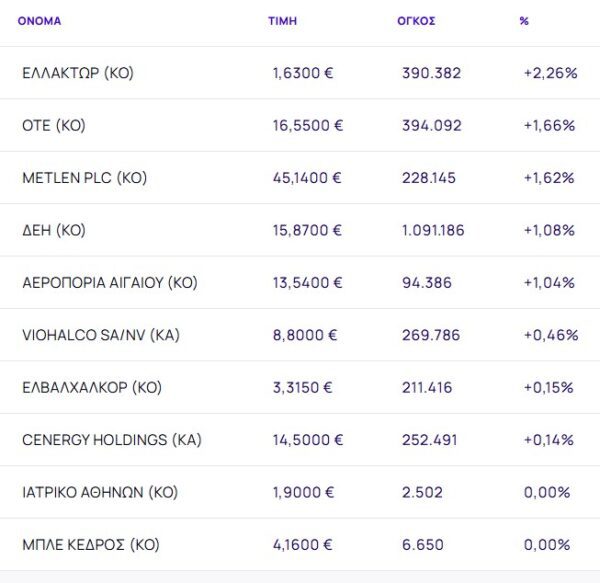The image size is (600, 583).
Task: Click the 45,1400 € METLEN price
Action: 307,178
